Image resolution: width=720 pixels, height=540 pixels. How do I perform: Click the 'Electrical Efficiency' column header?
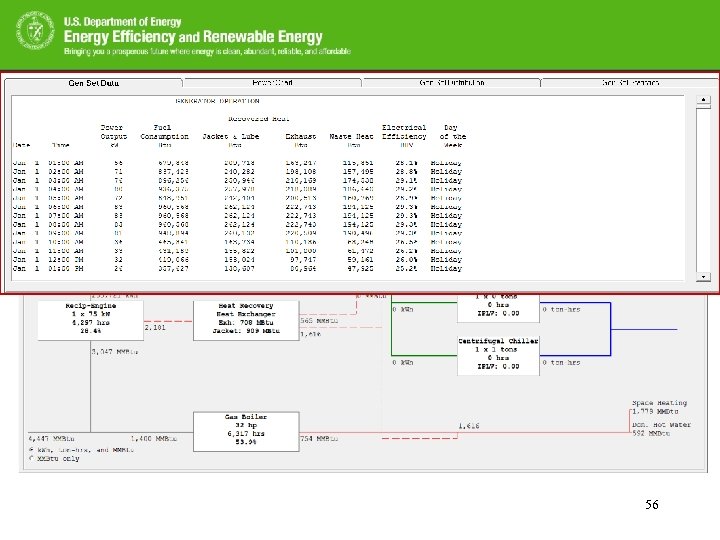(404, 132)
